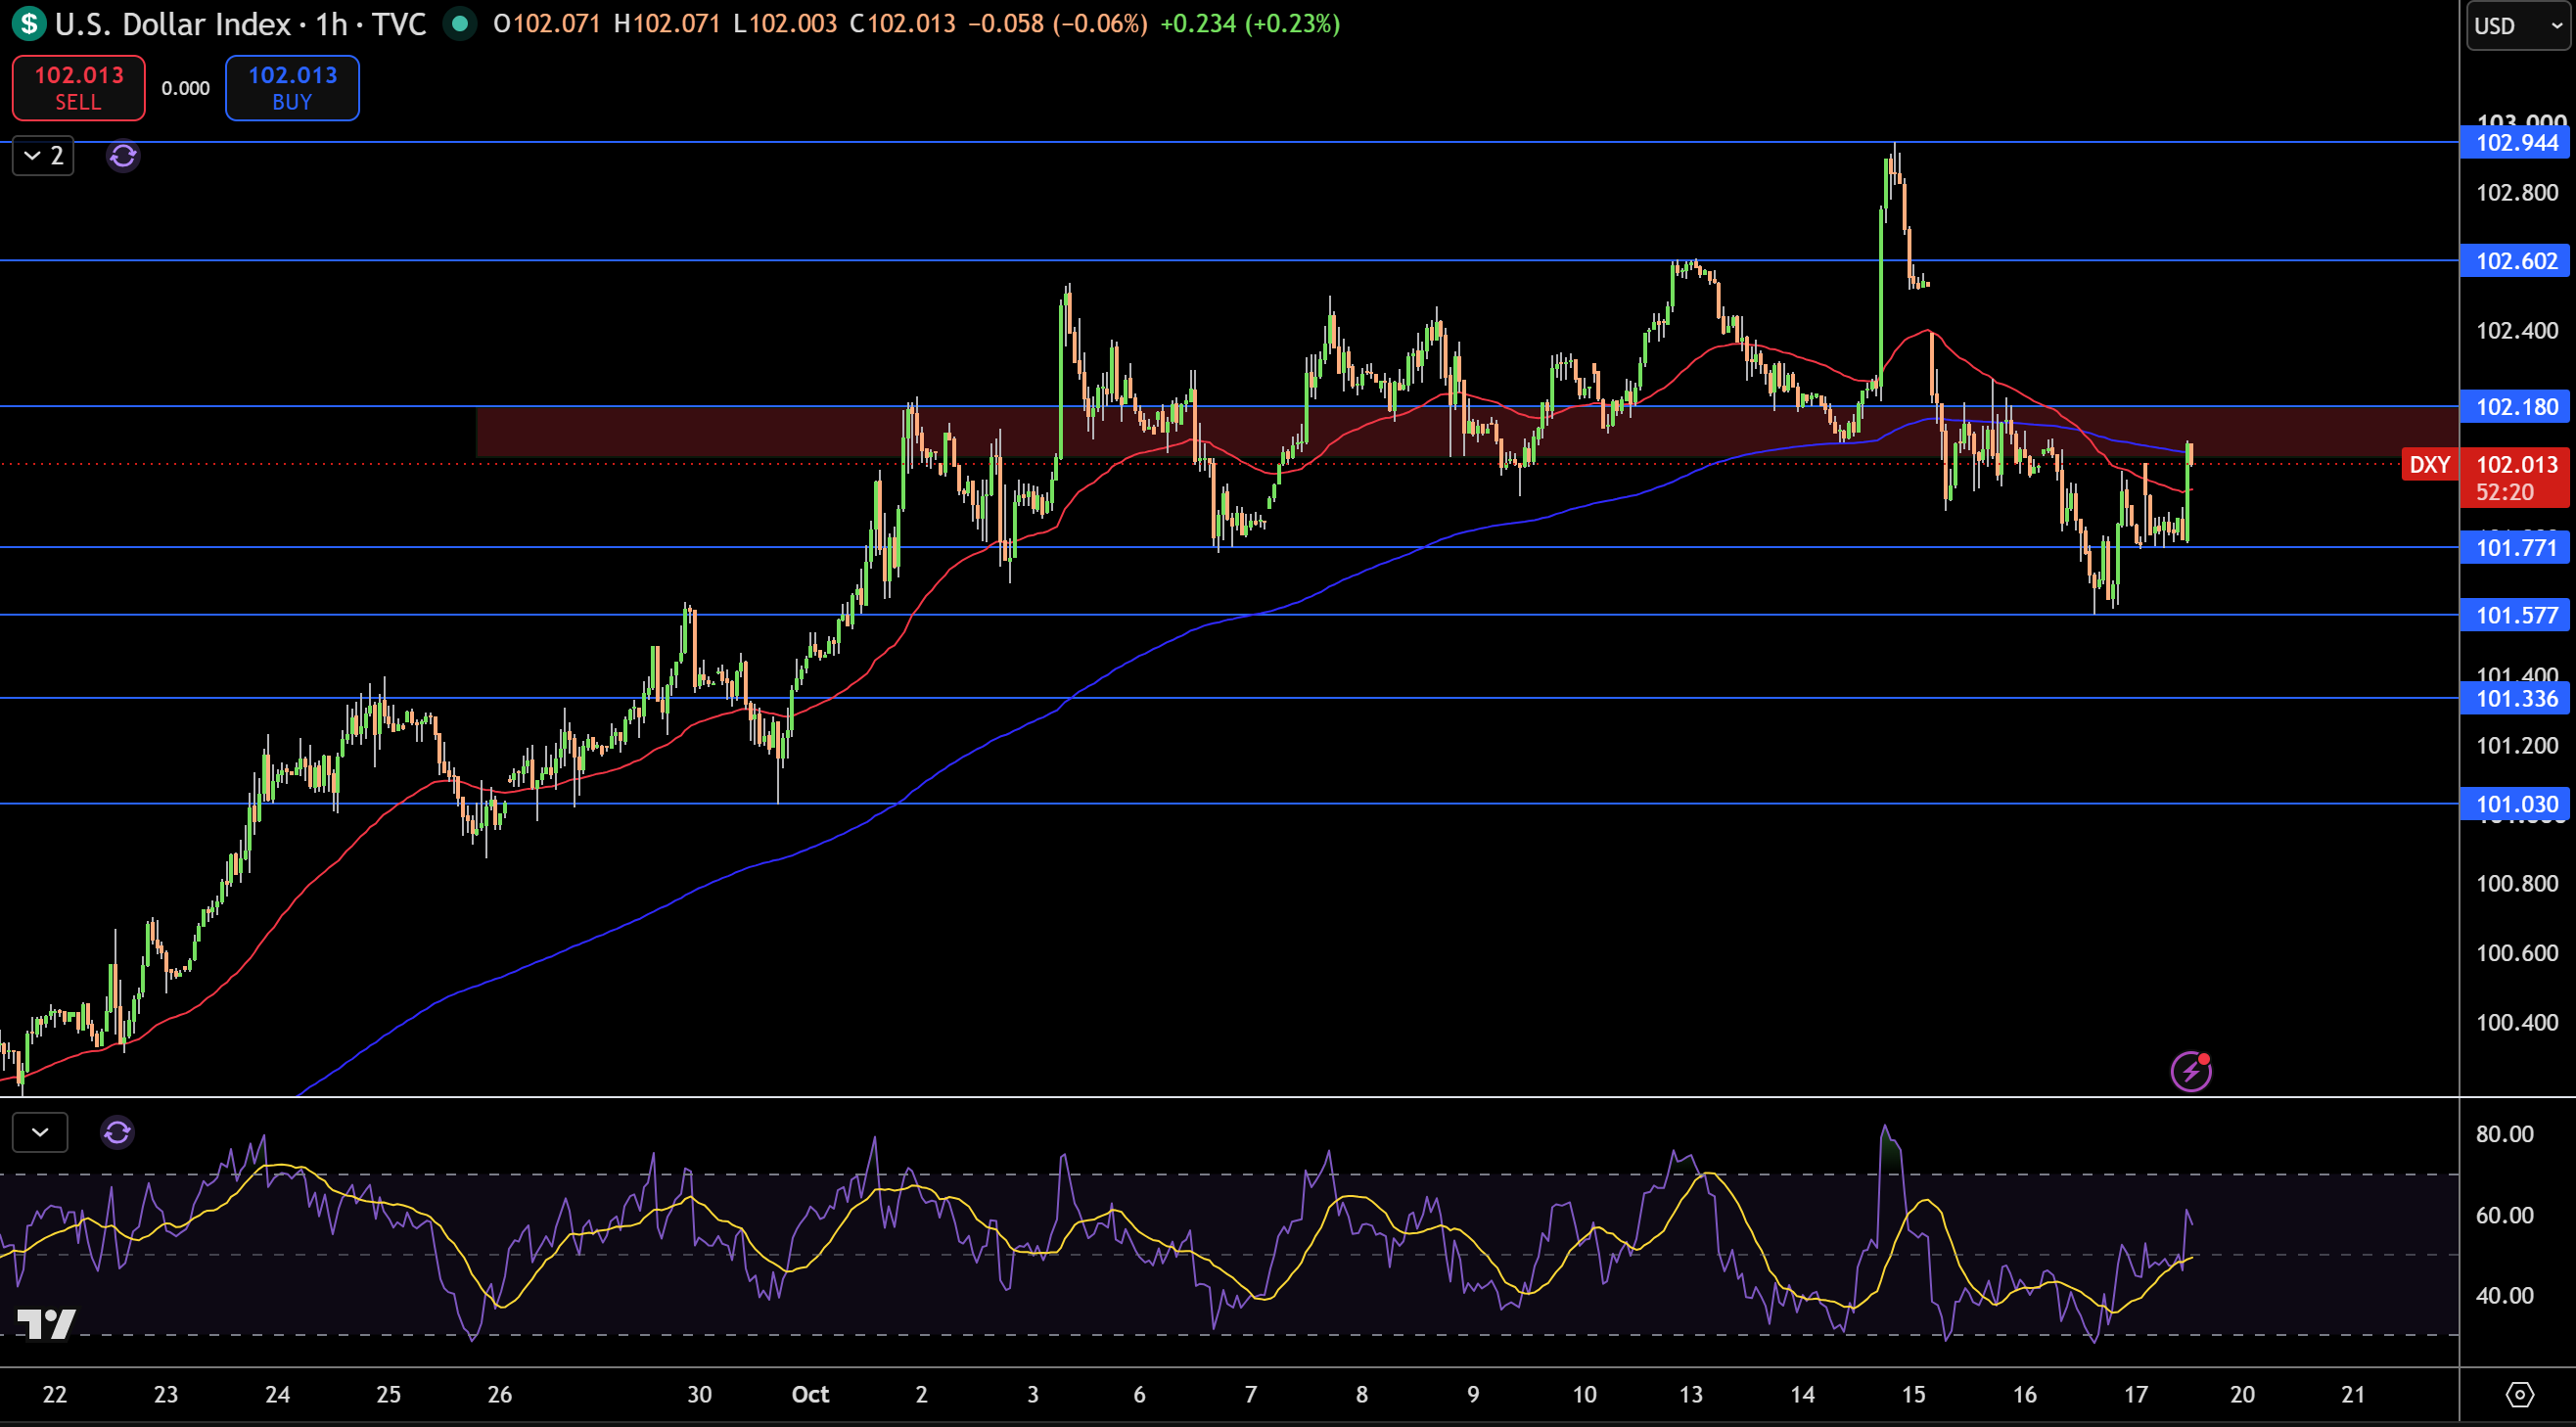This screenshot has width=2576, height=1427.
Task: Collapse the RSI pane legend chevron
Action: click(40, 1132)
